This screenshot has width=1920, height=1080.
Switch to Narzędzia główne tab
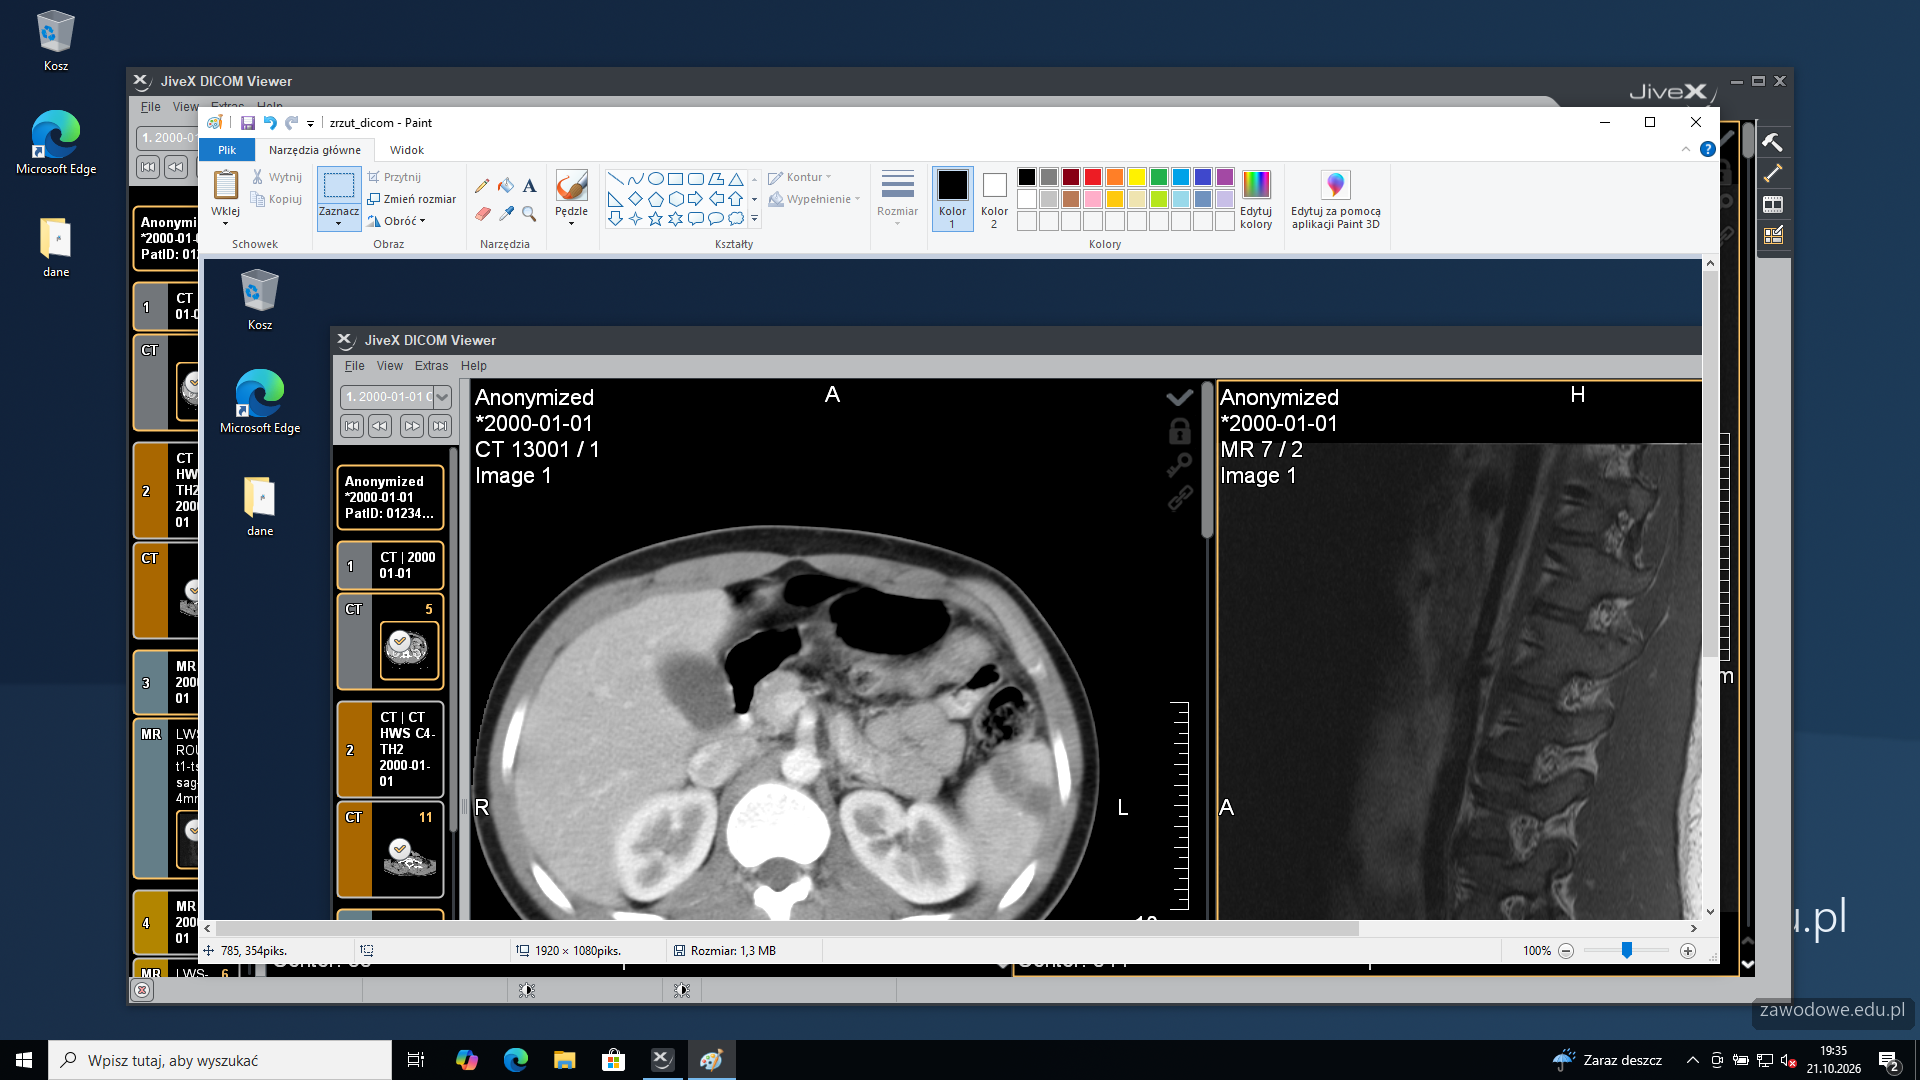314,150
